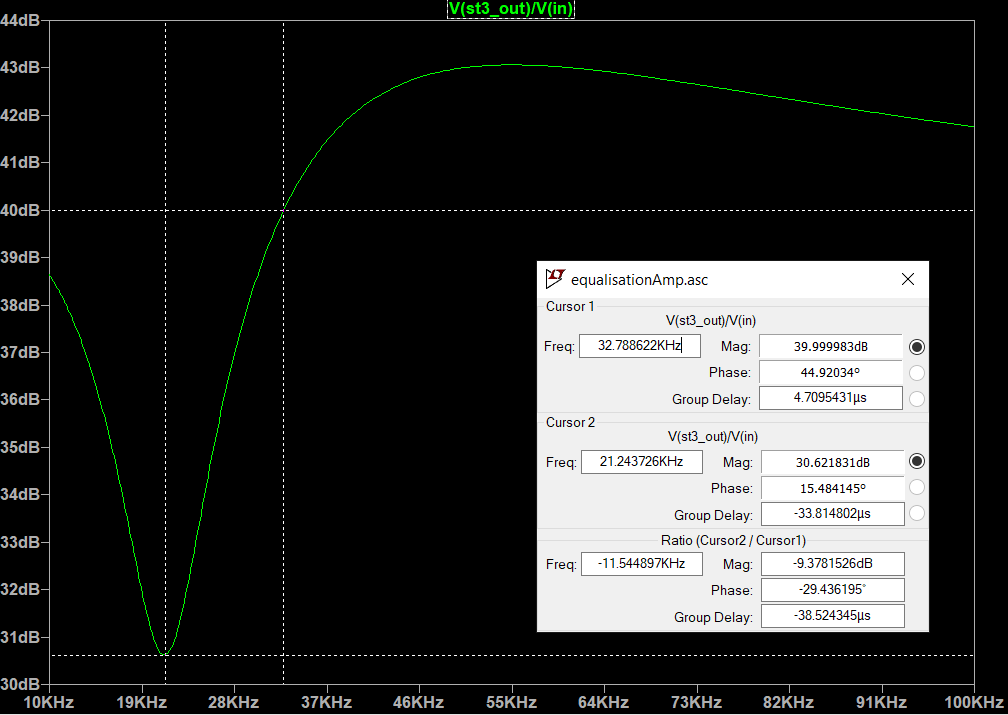
Task: Click the Cursor 1 Mag value field
Action: pos(830,346)
